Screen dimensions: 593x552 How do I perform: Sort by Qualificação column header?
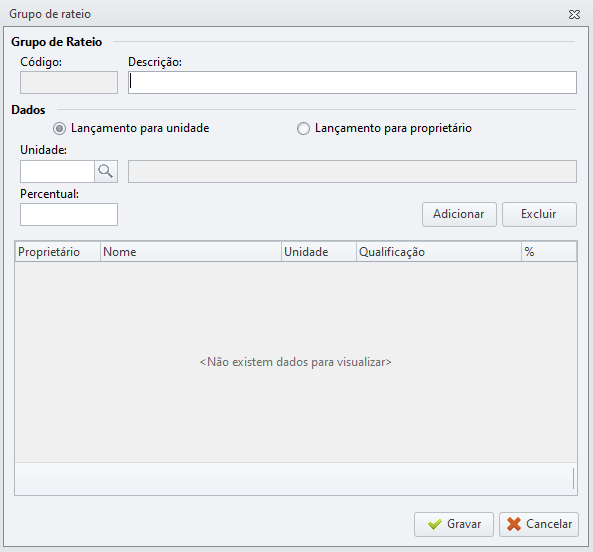pos(439,252)
